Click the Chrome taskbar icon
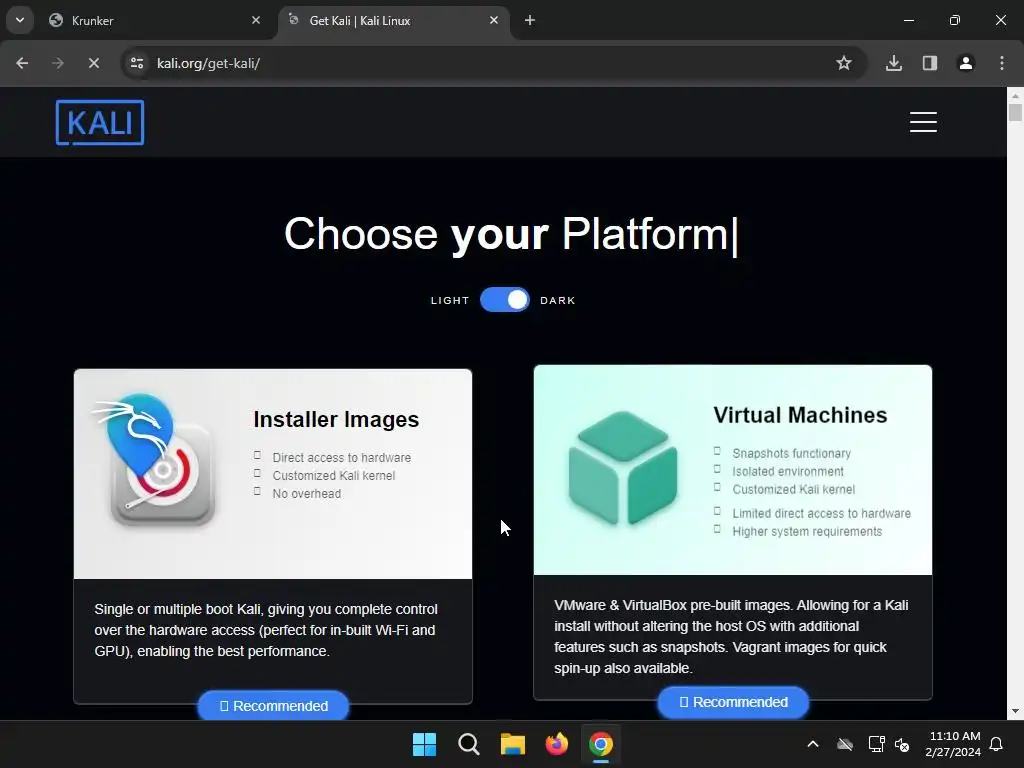 pos(601,744)
